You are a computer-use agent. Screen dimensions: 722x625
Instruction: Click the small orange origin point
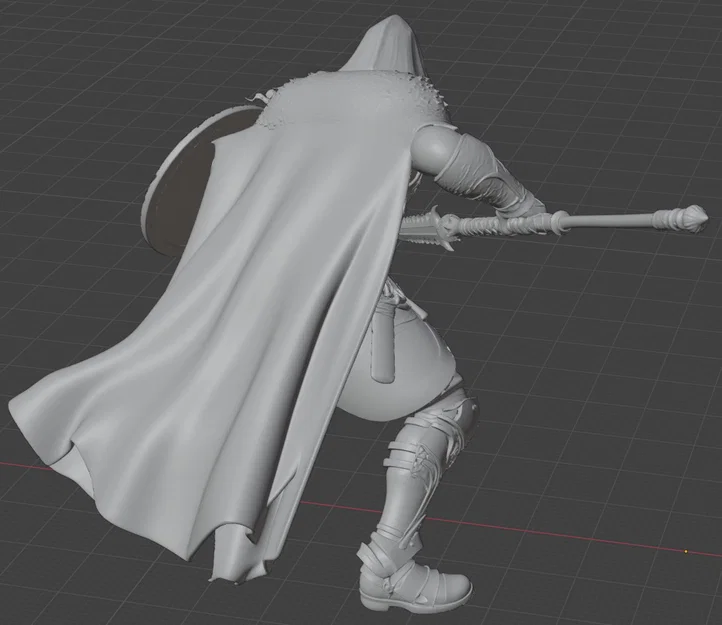point(686,551)
